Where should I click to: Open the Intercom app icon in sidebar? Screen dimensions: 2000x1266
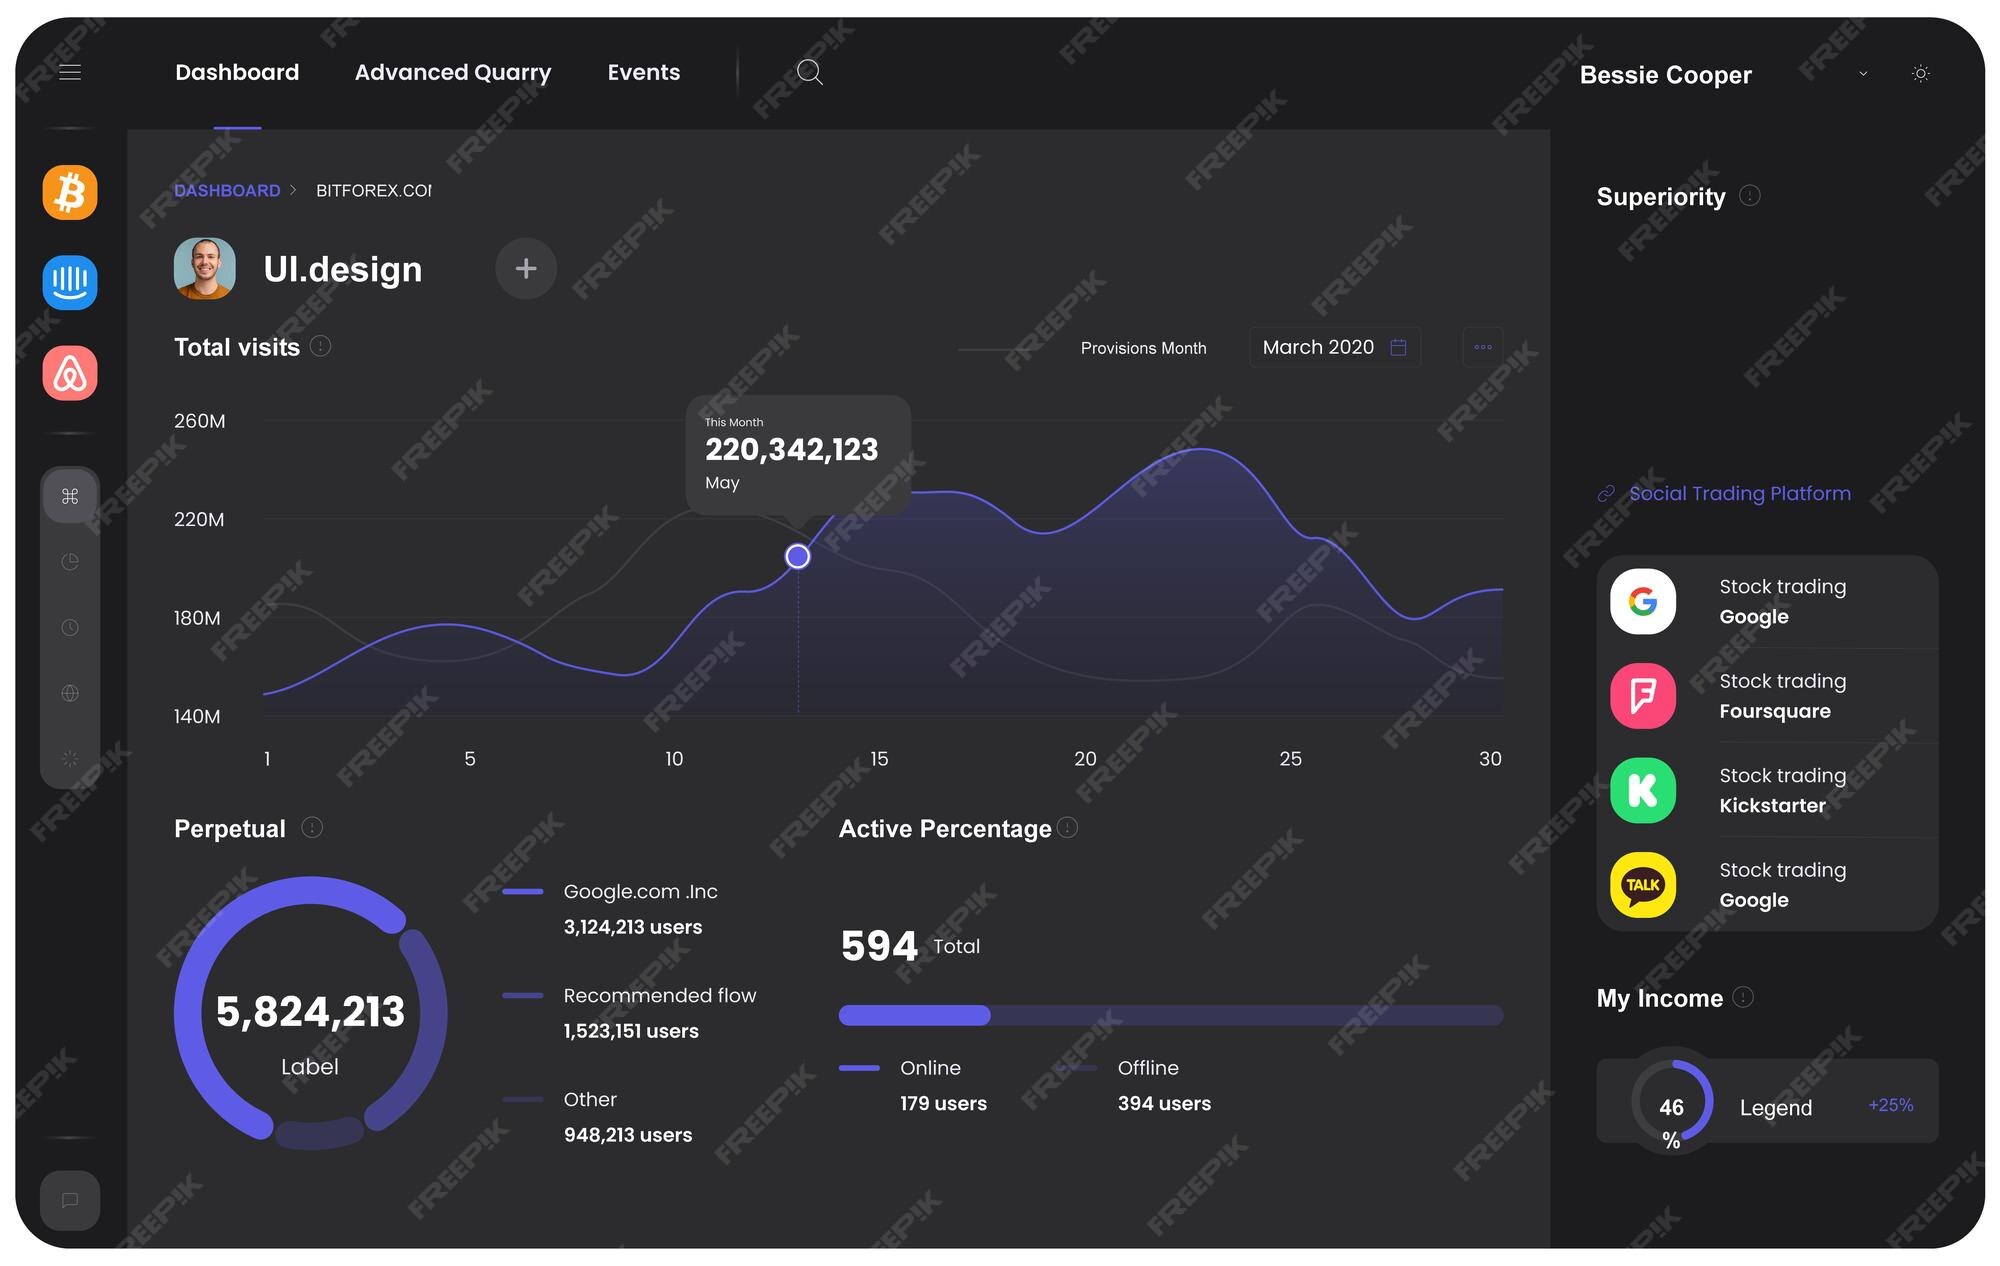pyautogui.click(x=69, y=283)
